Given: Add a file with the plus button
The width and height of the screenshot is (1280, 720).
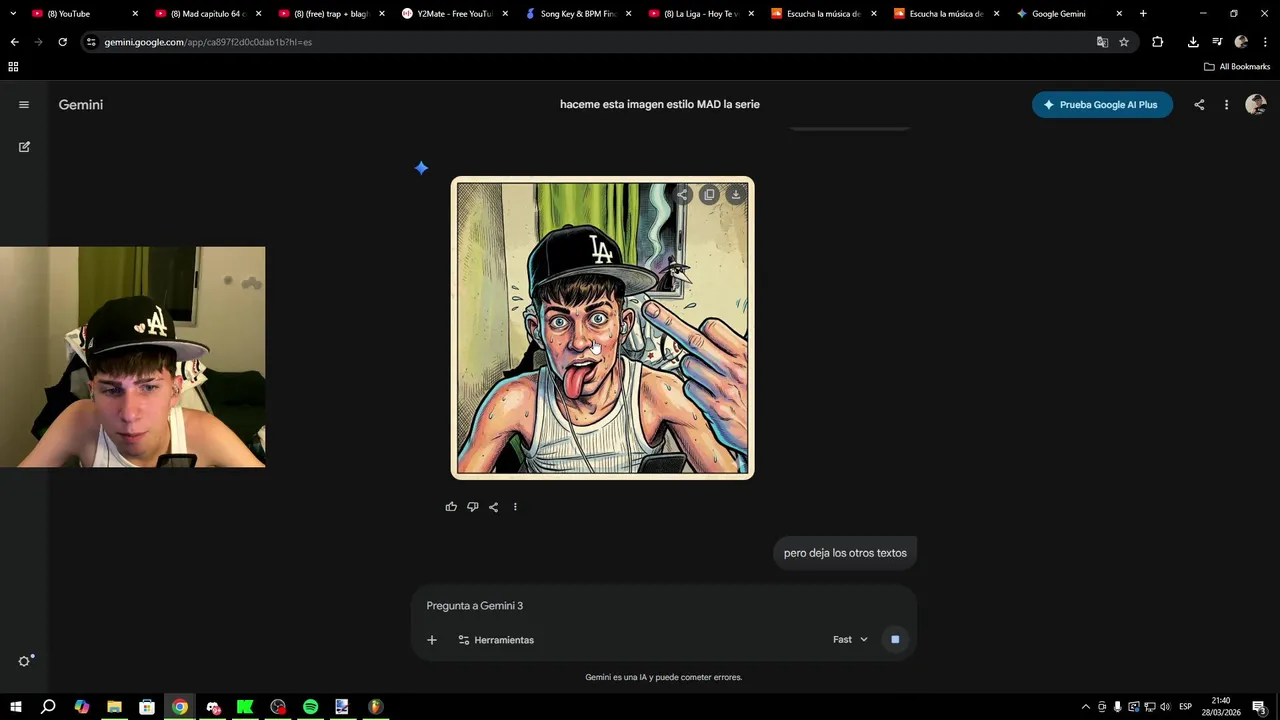Looking at the screenshot, I should pyautogui.click(x=432, y=640).
